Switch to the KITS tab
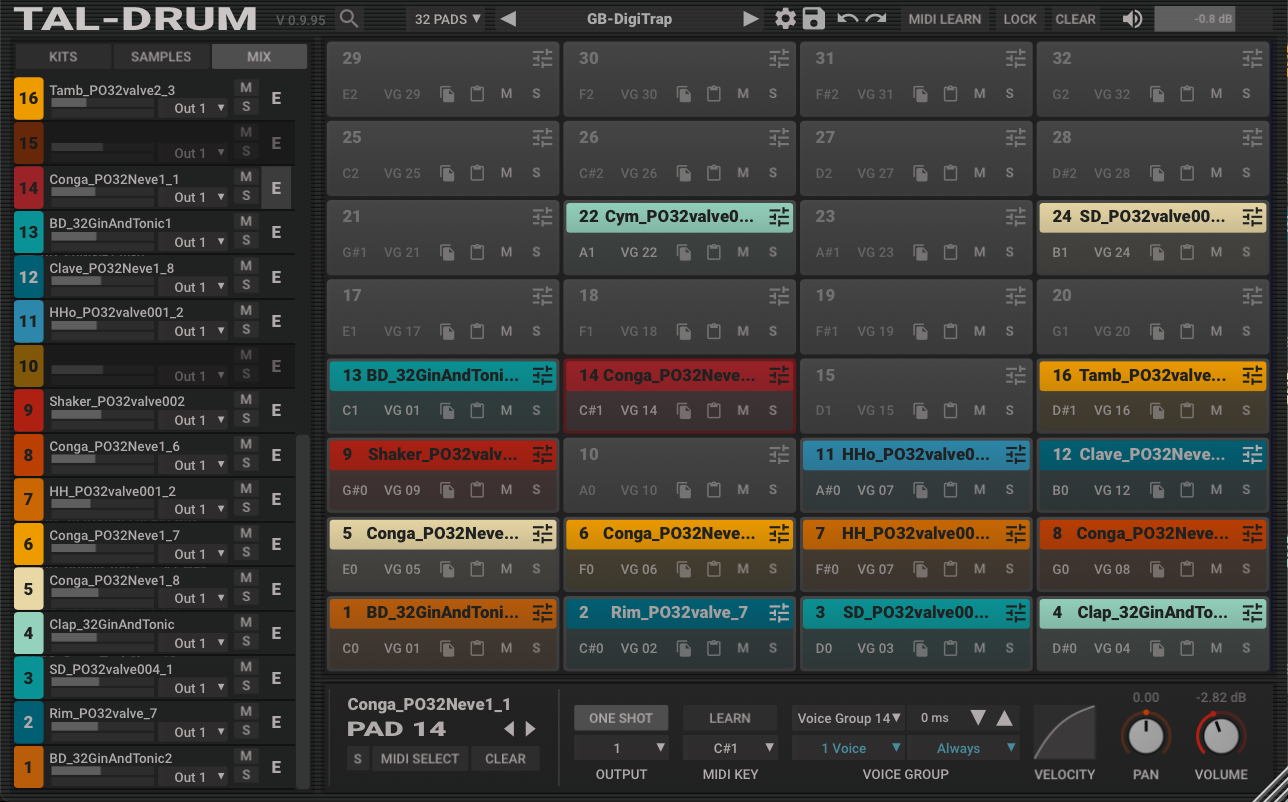Viewport: 1288px width, 802px height. click(63, 57)
